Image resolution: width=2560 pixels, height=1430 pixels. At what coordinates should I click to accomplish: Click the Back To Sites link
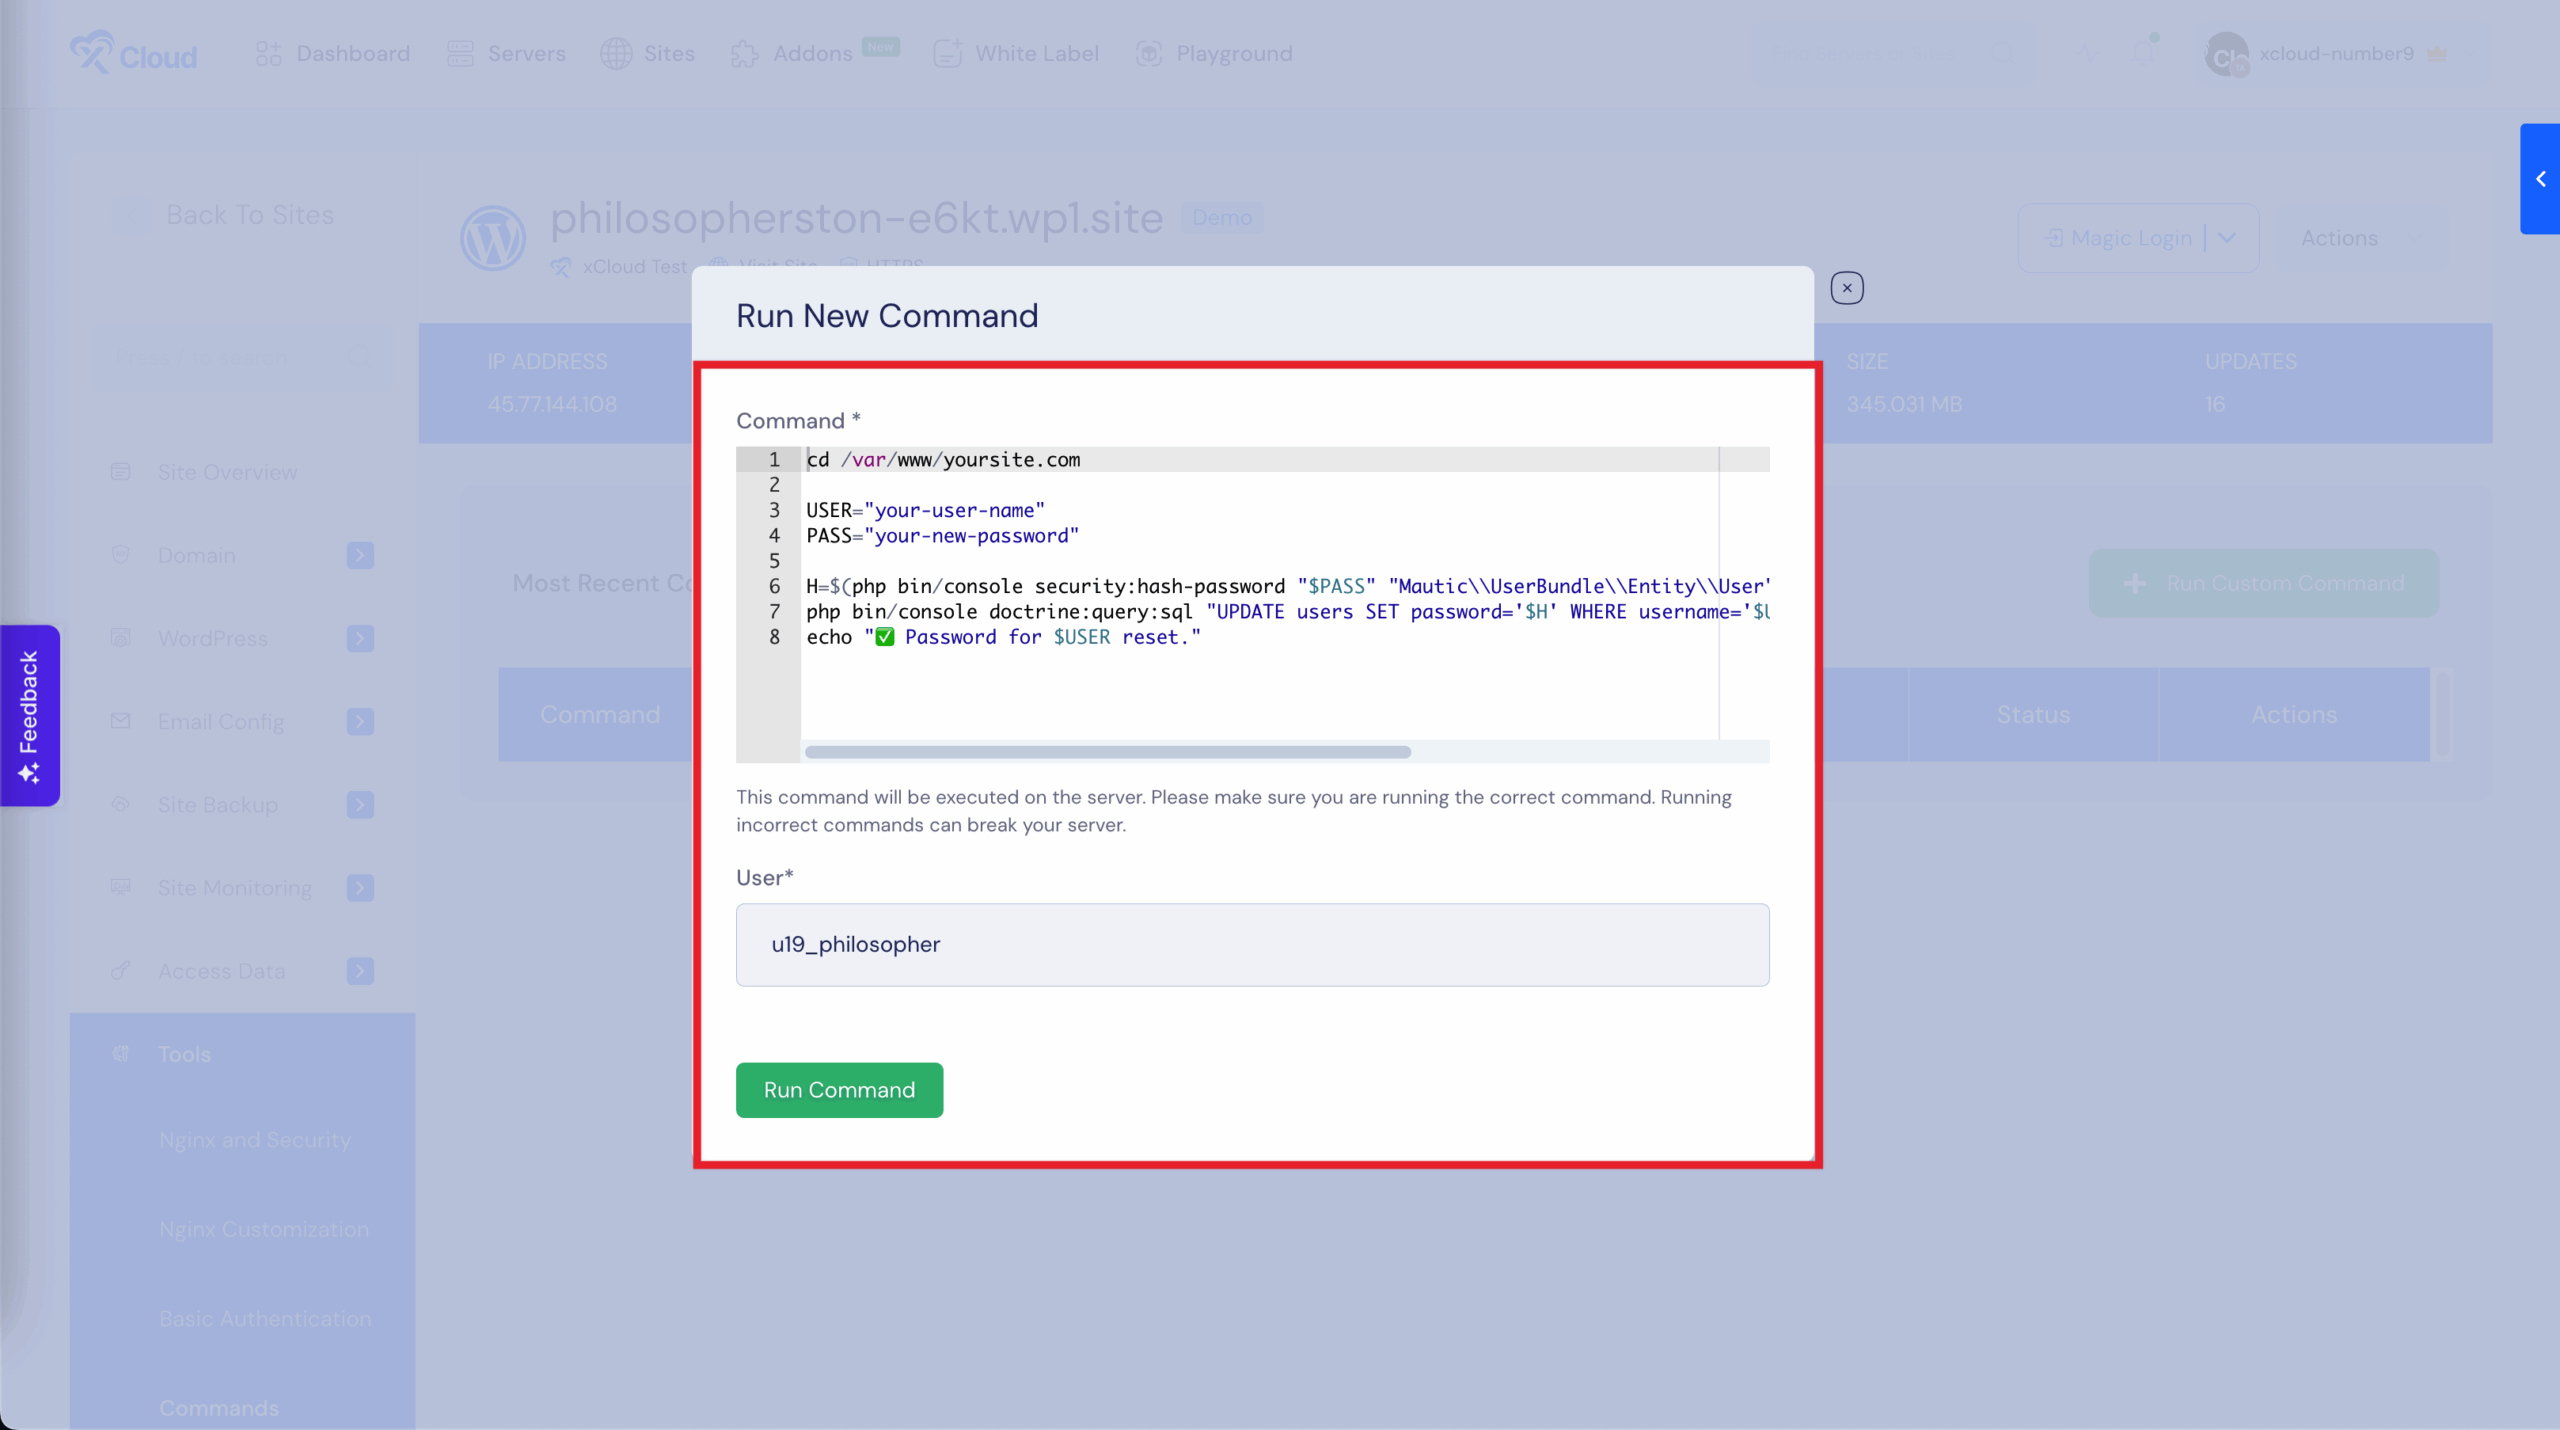click(x=249, y=215)
